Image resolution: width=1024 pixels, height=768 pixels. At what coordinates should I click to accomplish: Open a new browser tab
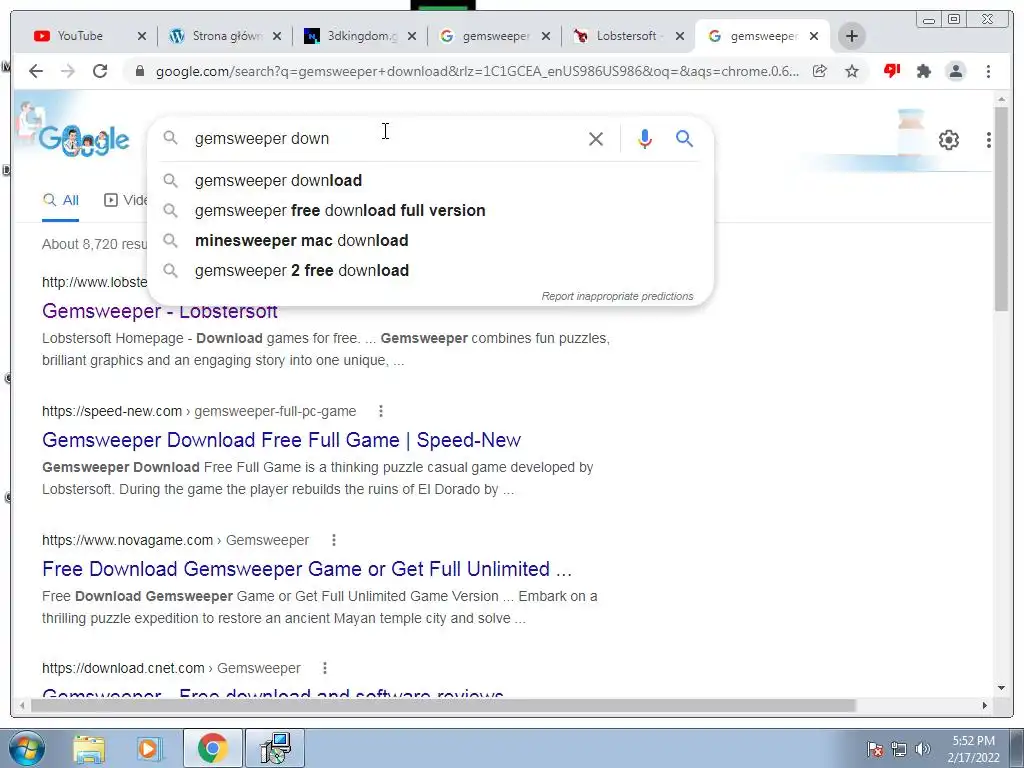[852, 36]
